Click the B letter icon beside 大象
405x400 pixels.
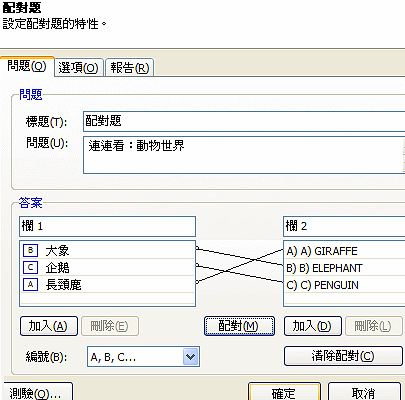pos(30,250)
